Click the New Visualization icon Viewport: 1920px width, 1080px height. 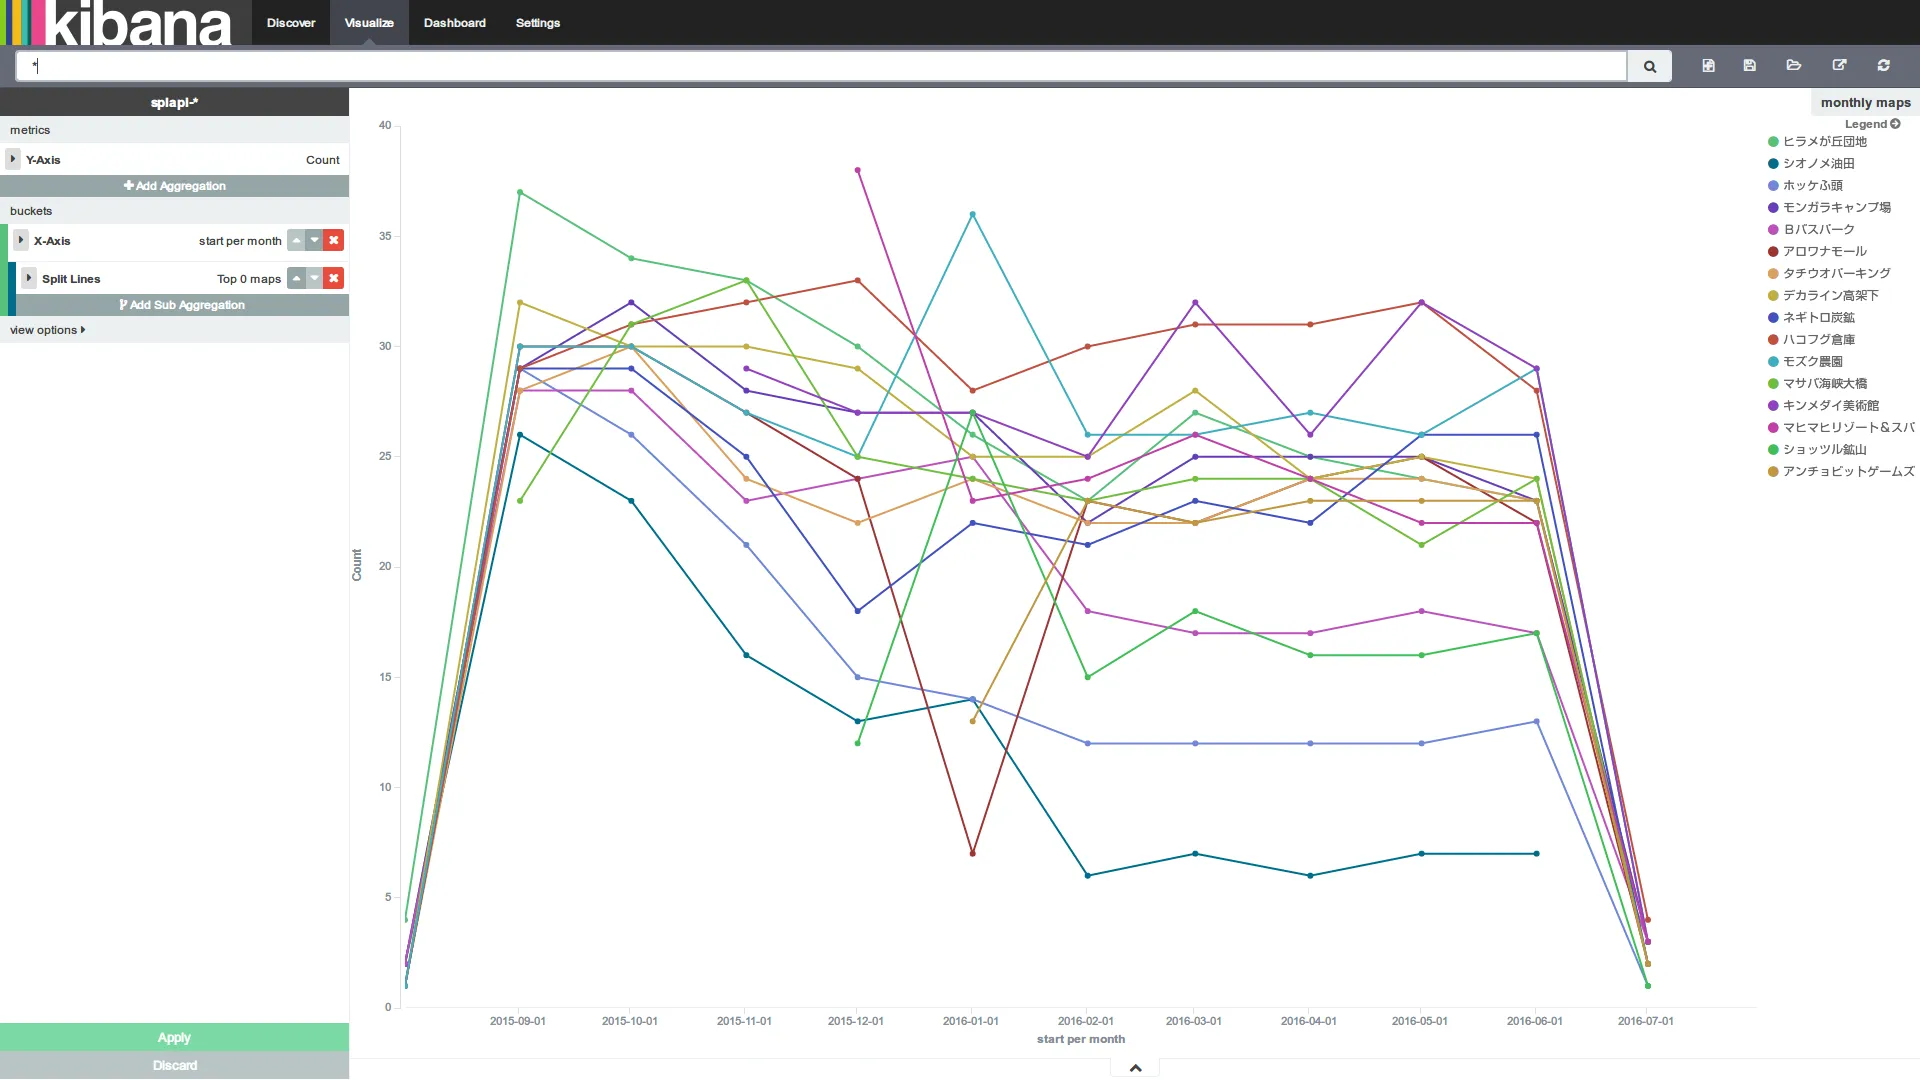[1708, 65]
